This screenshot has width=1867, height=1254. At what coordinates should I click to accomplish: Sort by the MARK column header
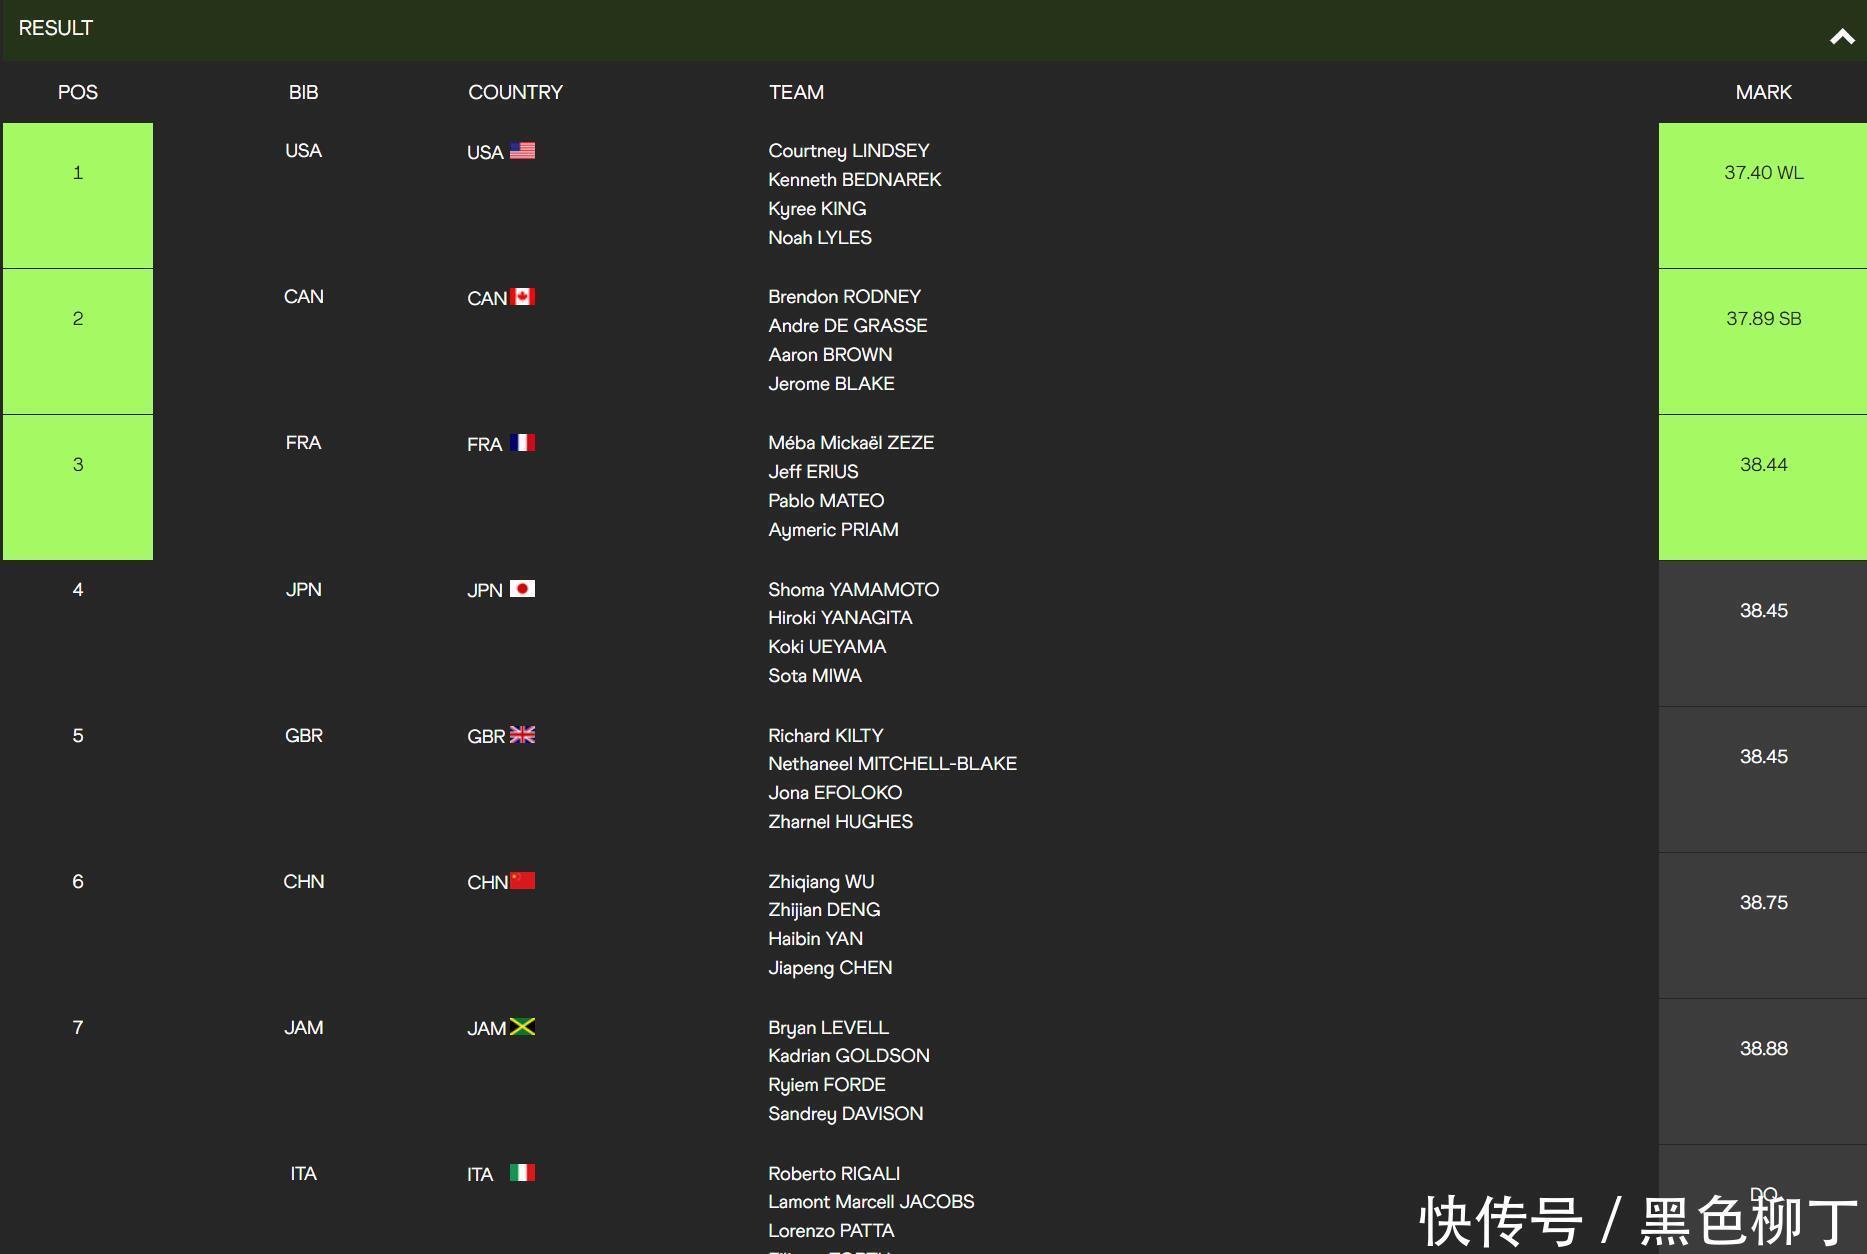coord(1763,92)
